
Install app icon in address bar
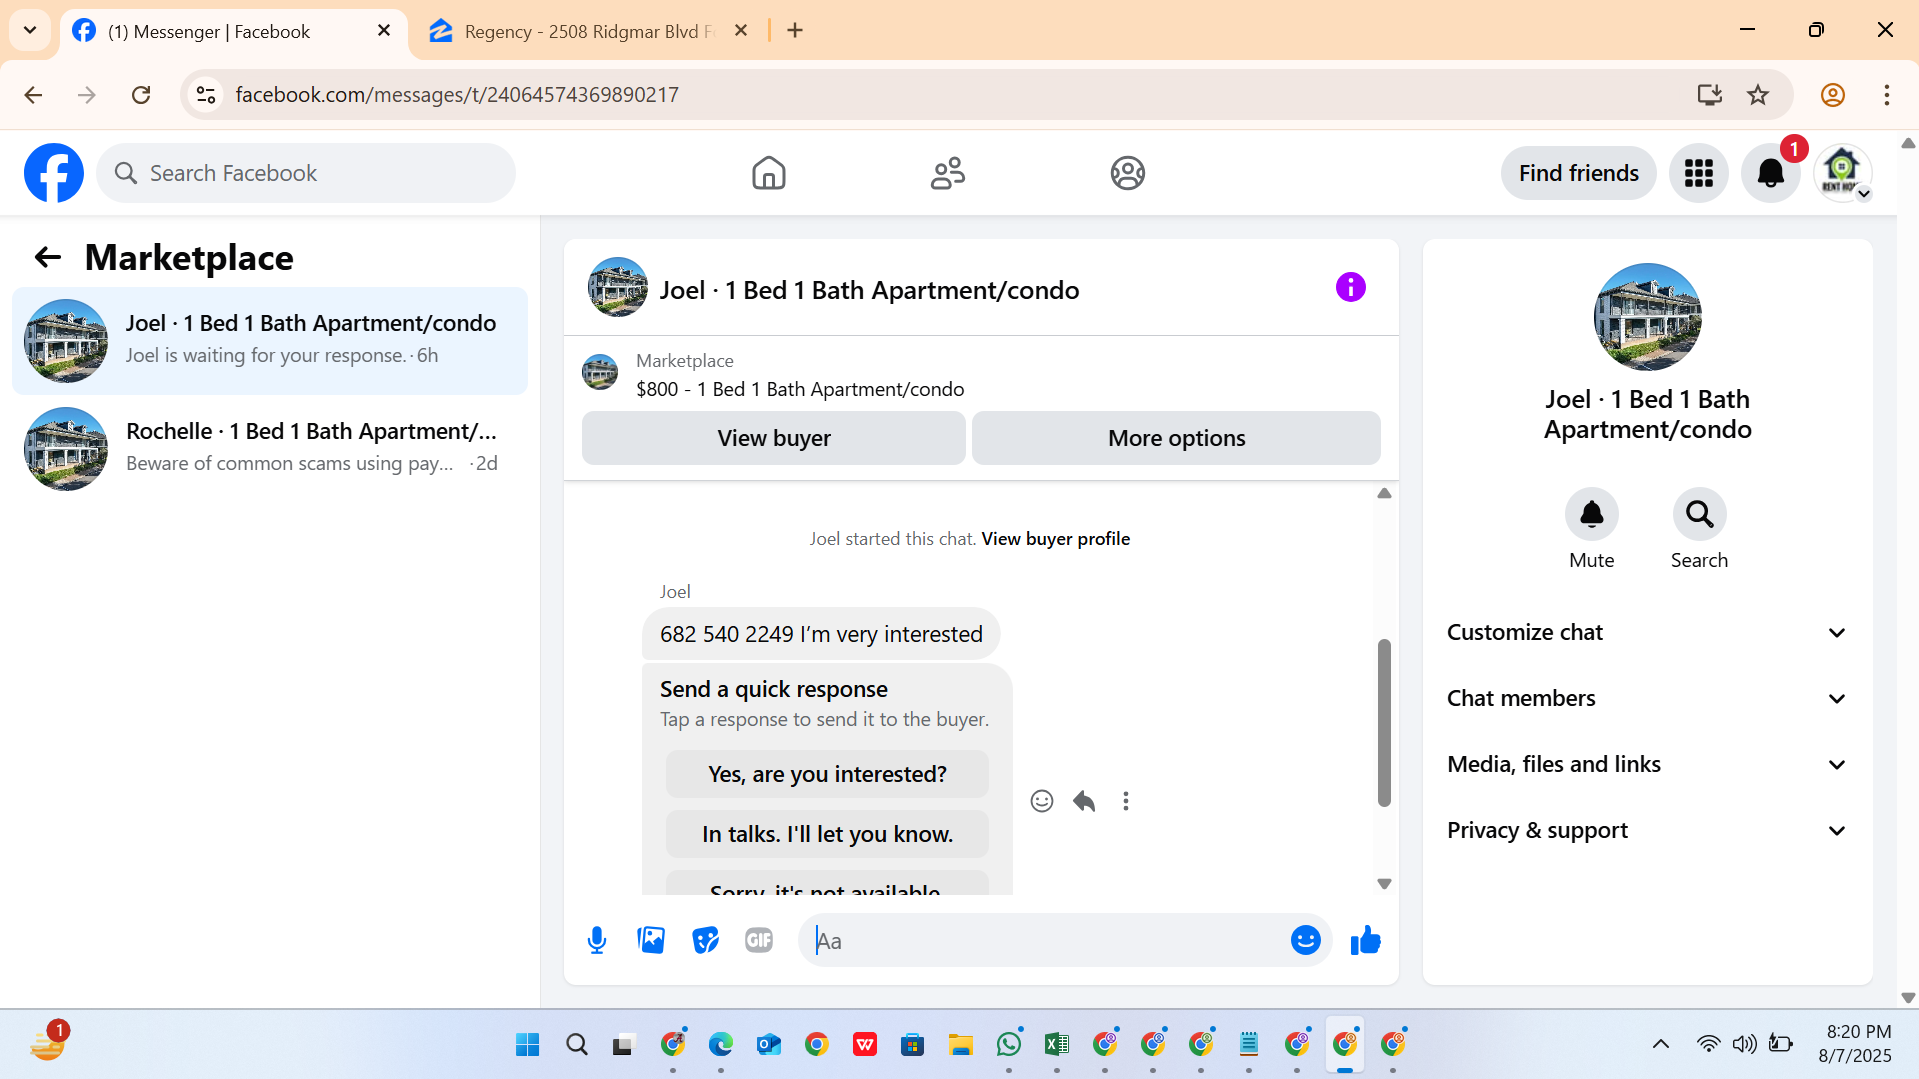point(1710,95)
